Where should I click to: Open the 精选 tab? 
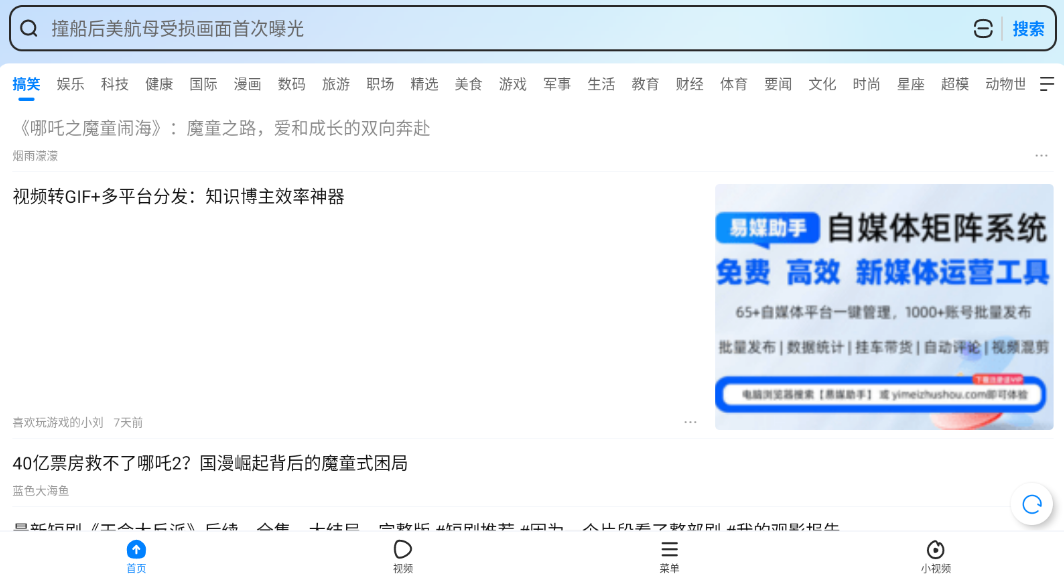(424, 84)
